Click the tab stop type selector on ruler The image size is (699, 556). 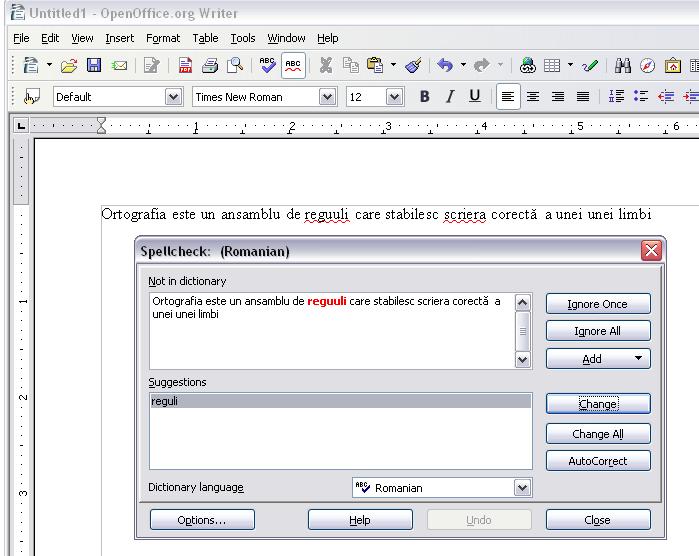pos(21,126)
